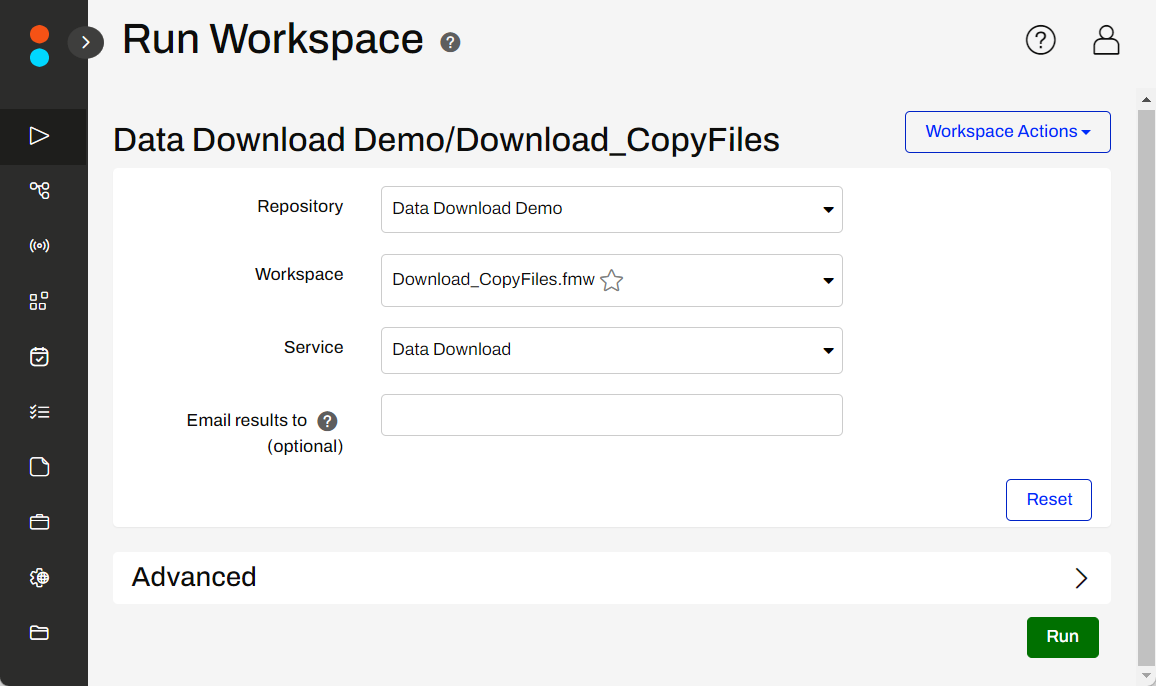Image resolution: width=1156 pixels, height=686 pixels.
Task: Click the green Run button
Action: click(x=1062, y=637)
